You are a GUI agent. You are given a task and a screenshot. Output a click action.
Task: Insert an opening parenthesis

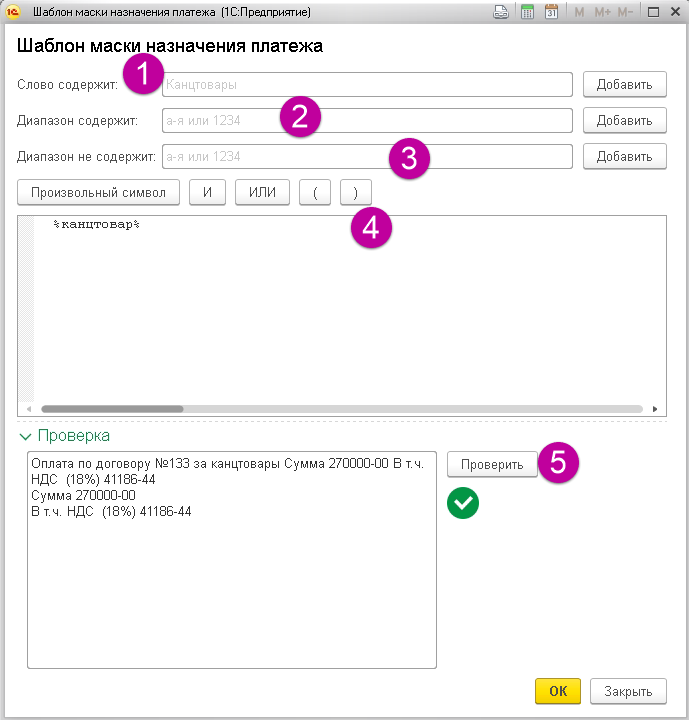315,192
